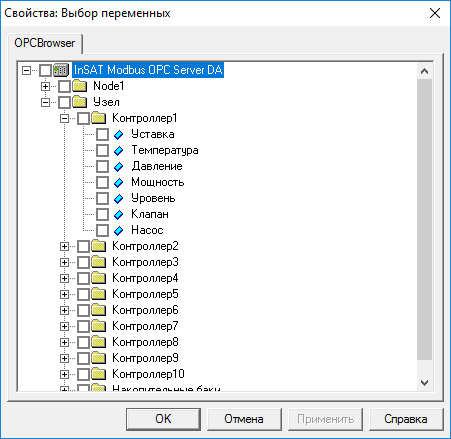Click the Контроллер5 folder icon
This screenshot has width=451, height=439.
point(99,294)
